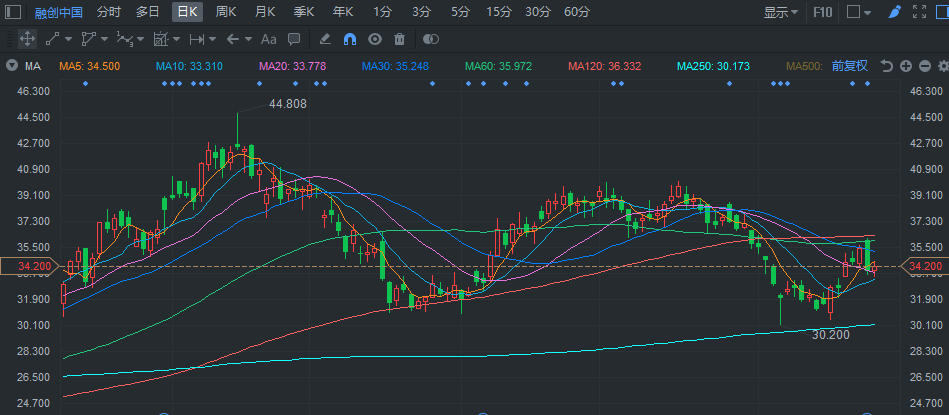Viewport: 949px width, 415px height.
Task: Select the 日K daily candlestick tab
Action: [x=188, y=11]
